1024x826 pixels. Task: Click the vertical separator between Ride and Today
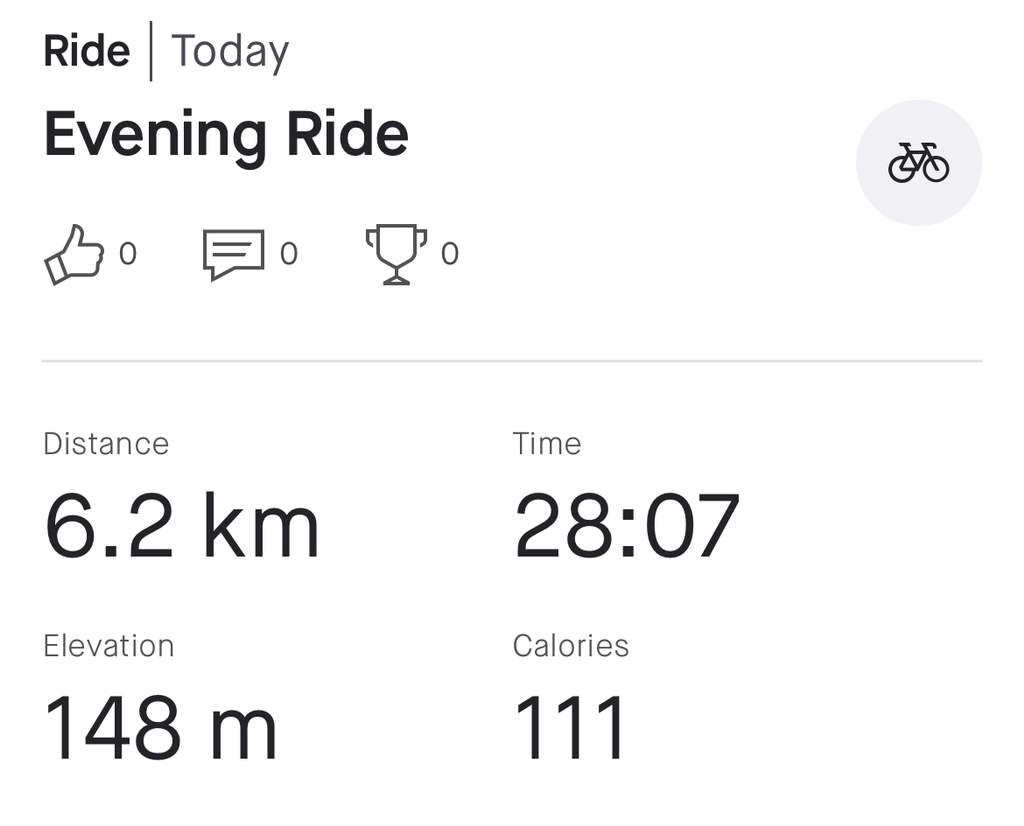pyautogui.click(x=151, y=51)
